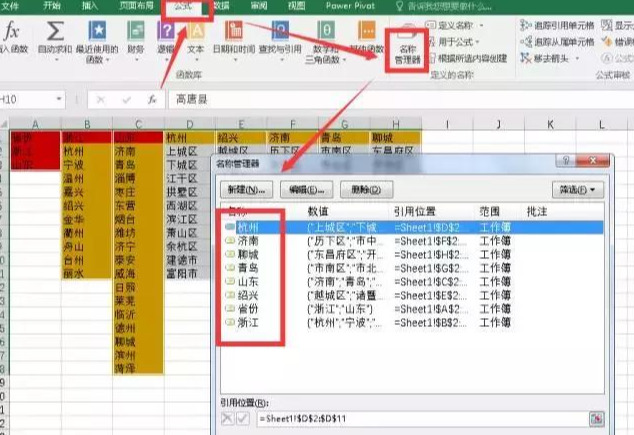Select column J header in worksheet
The height and width of the screenshot is (435, 634).
498,125
